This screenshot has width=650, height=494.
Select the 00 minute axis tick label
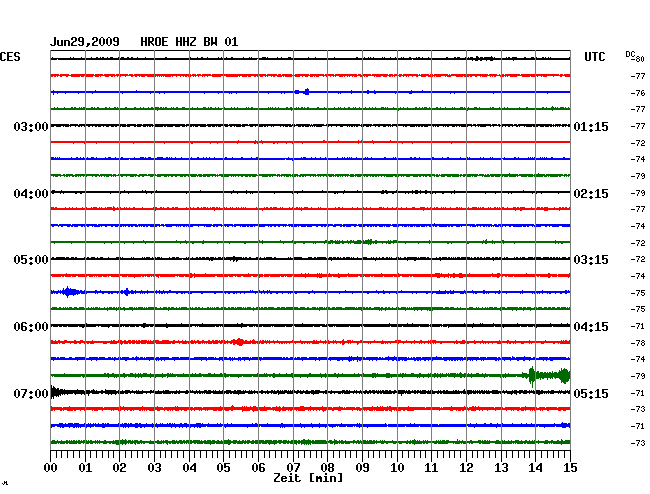(x=51, y=468)
